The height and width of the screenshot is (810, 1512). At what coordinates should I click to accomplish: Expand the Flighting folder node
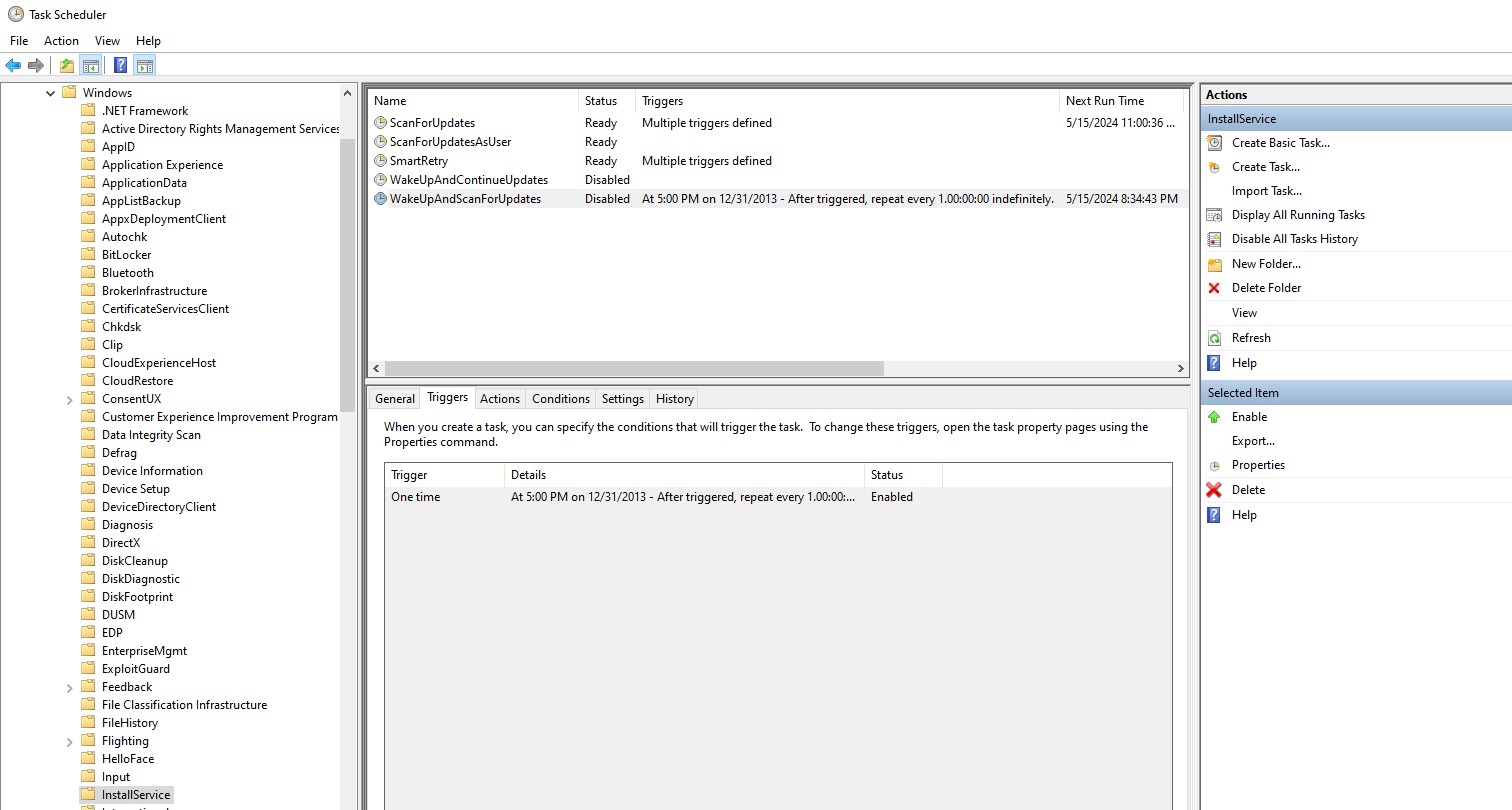point(68,740)
